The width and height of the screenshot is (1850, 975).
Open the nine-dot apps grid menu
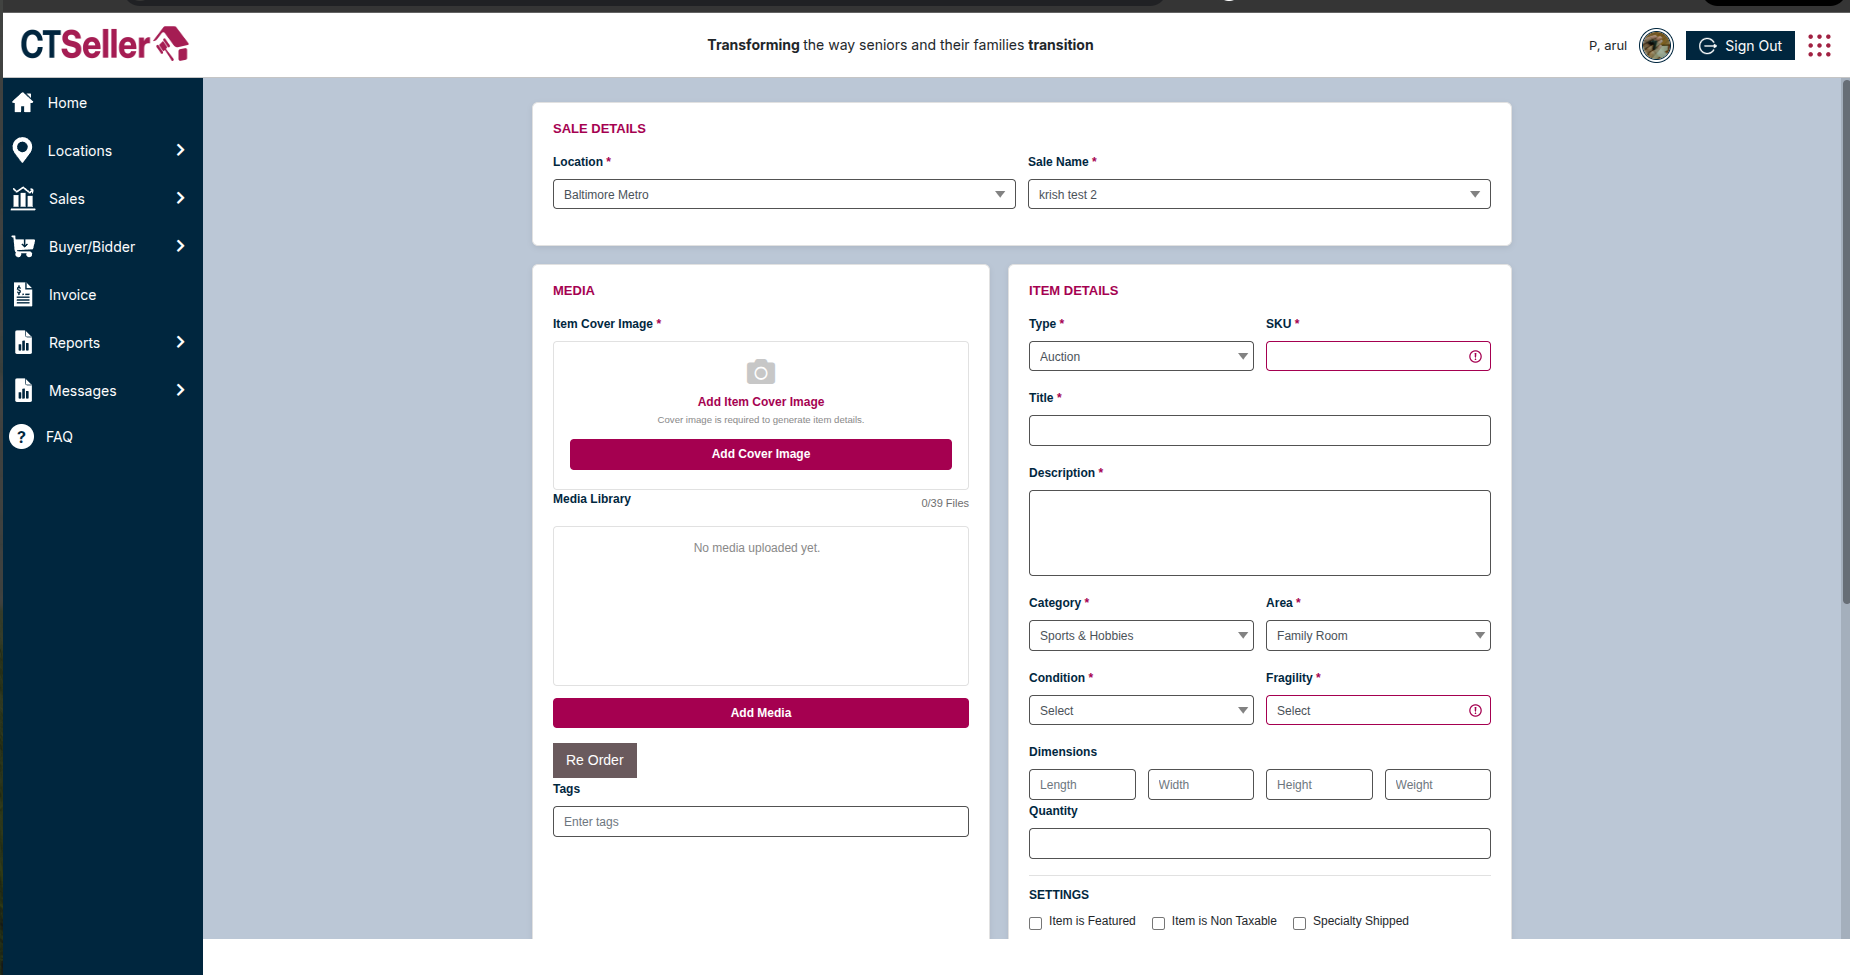click(1819, 46)
